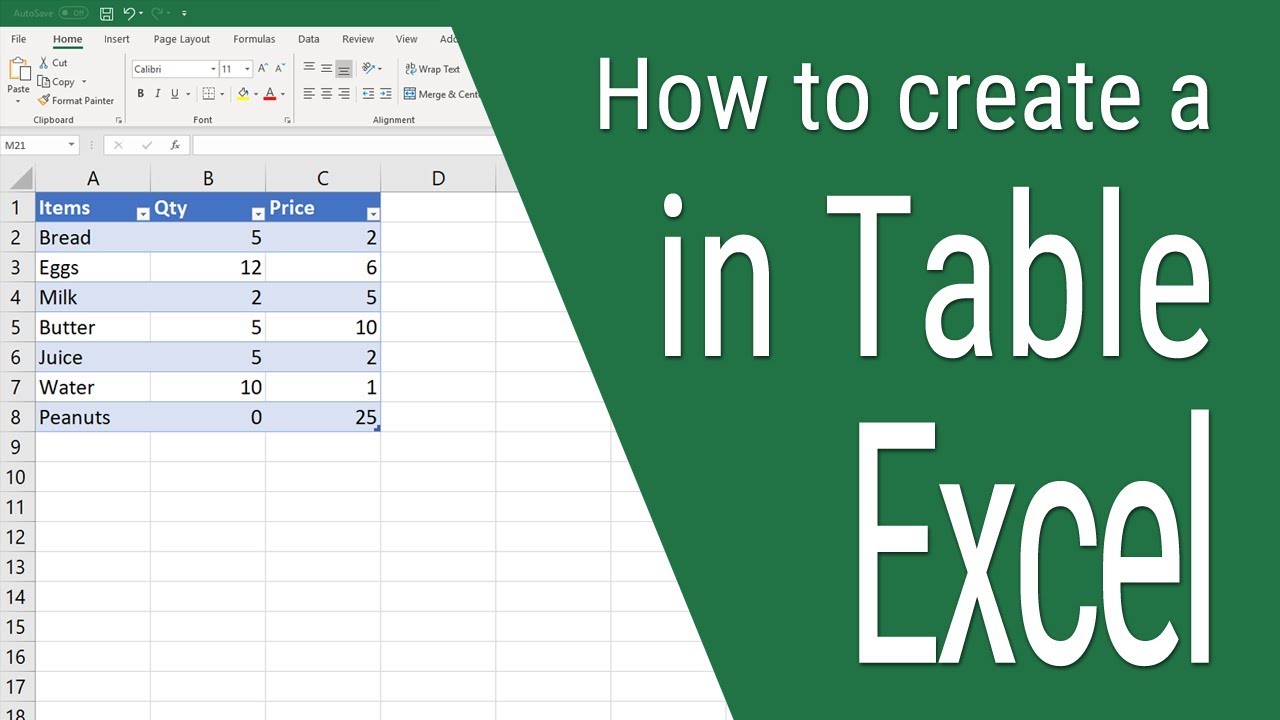
Task: Expand the Font Color palette arrow
Action: point(283,94)
